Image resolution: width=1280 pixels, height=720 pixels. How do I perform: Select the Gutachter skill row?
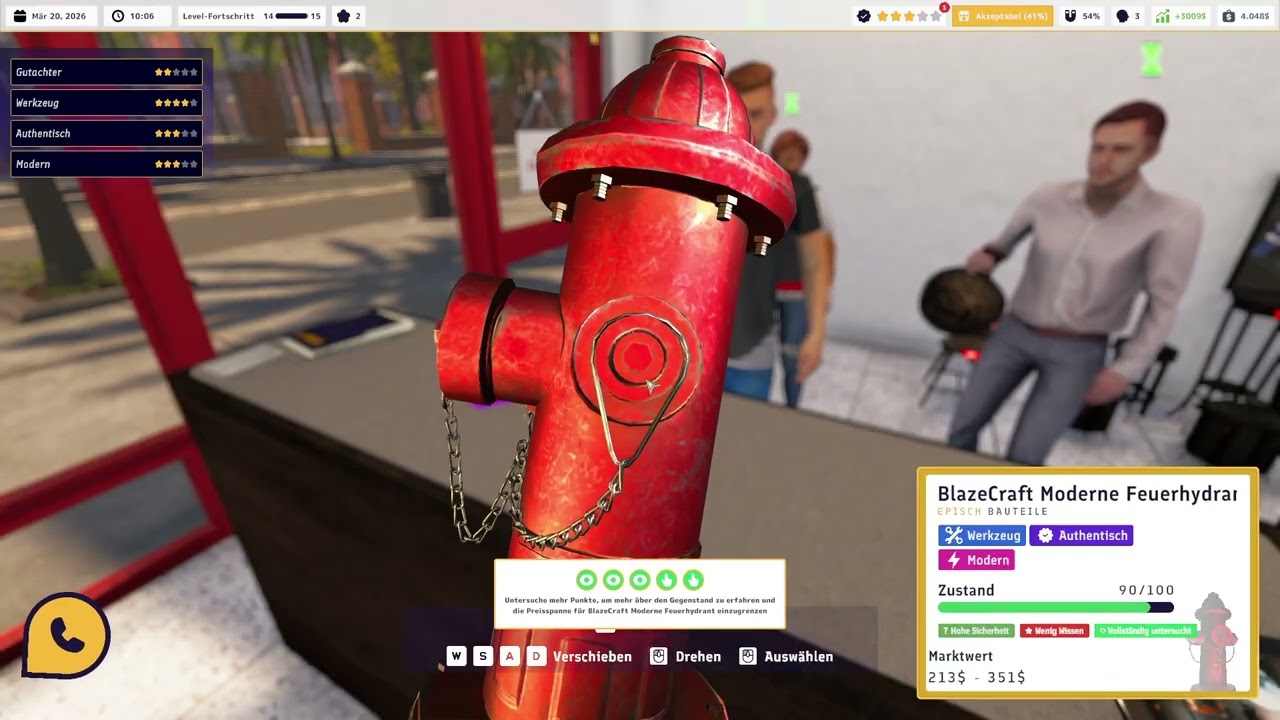tap(106, 72)
